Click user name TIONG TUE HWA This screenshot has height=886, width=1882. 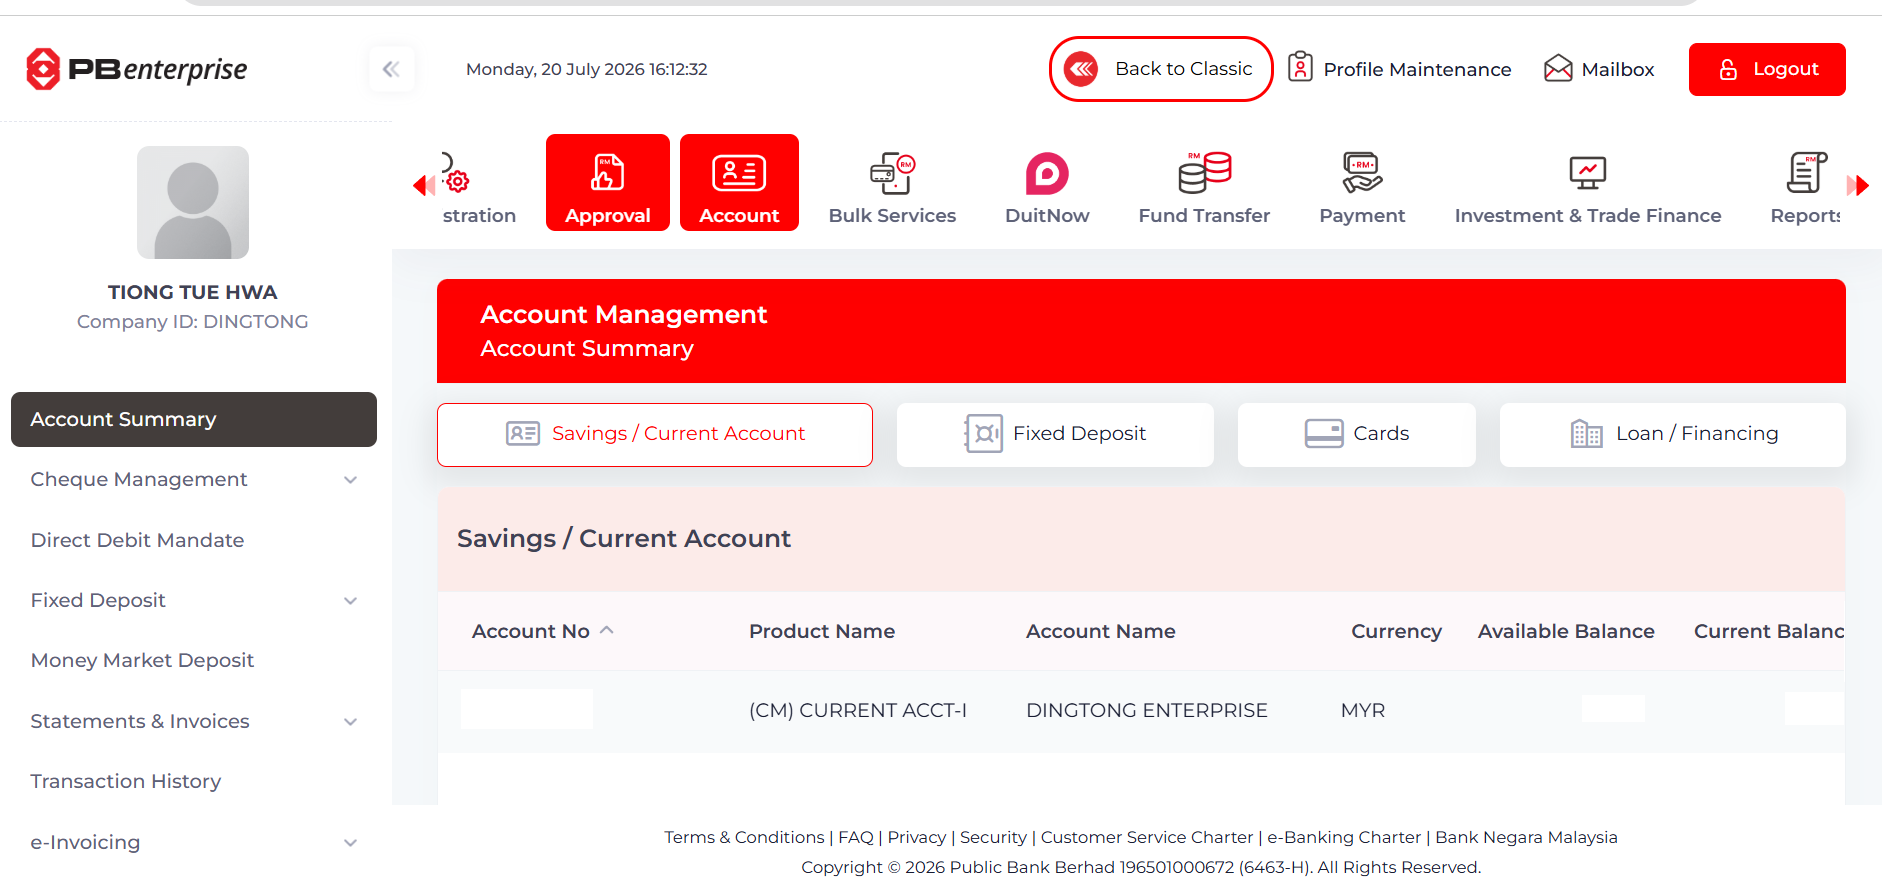(x=193, y=292)
